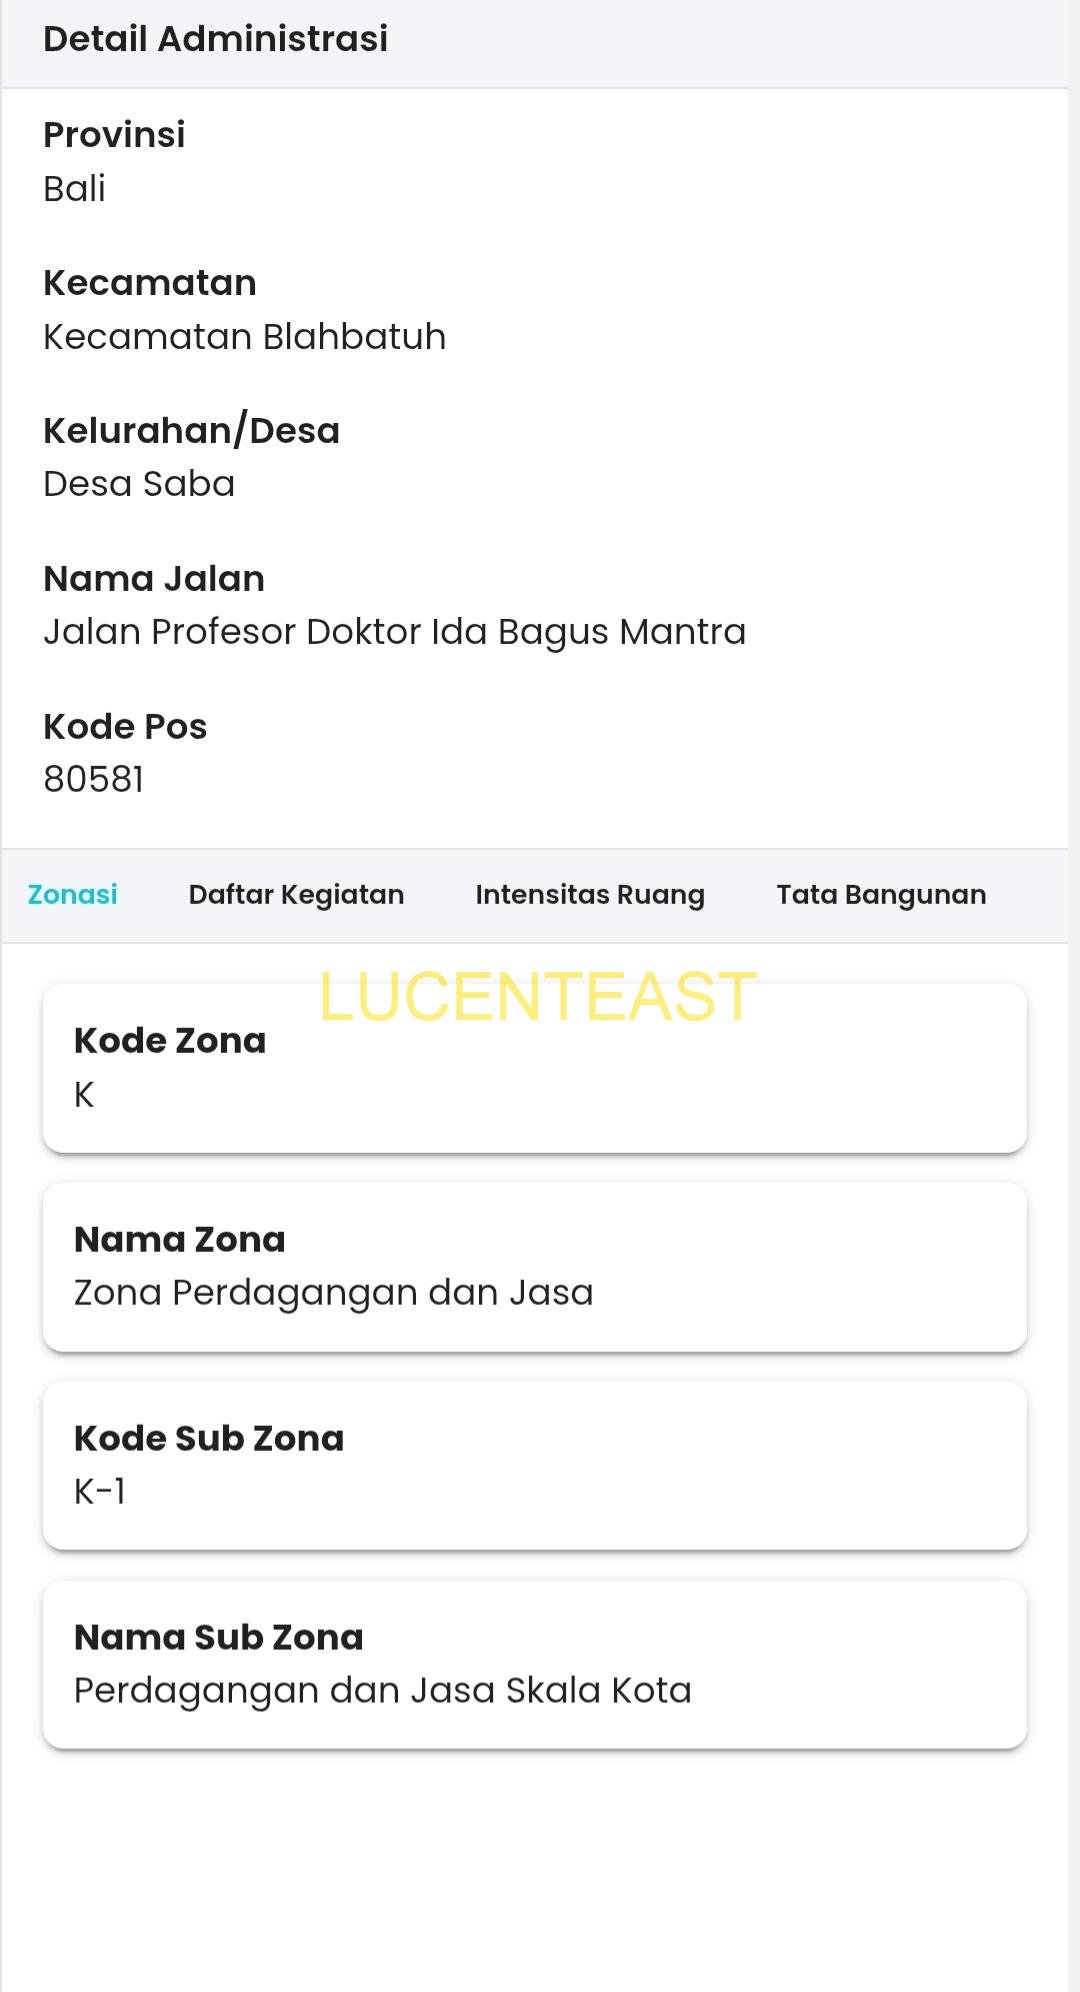Screen dimensions: 1080x1992
Task: Click Kecamatan Blahbatuh text
Action: tap(244, 337)
